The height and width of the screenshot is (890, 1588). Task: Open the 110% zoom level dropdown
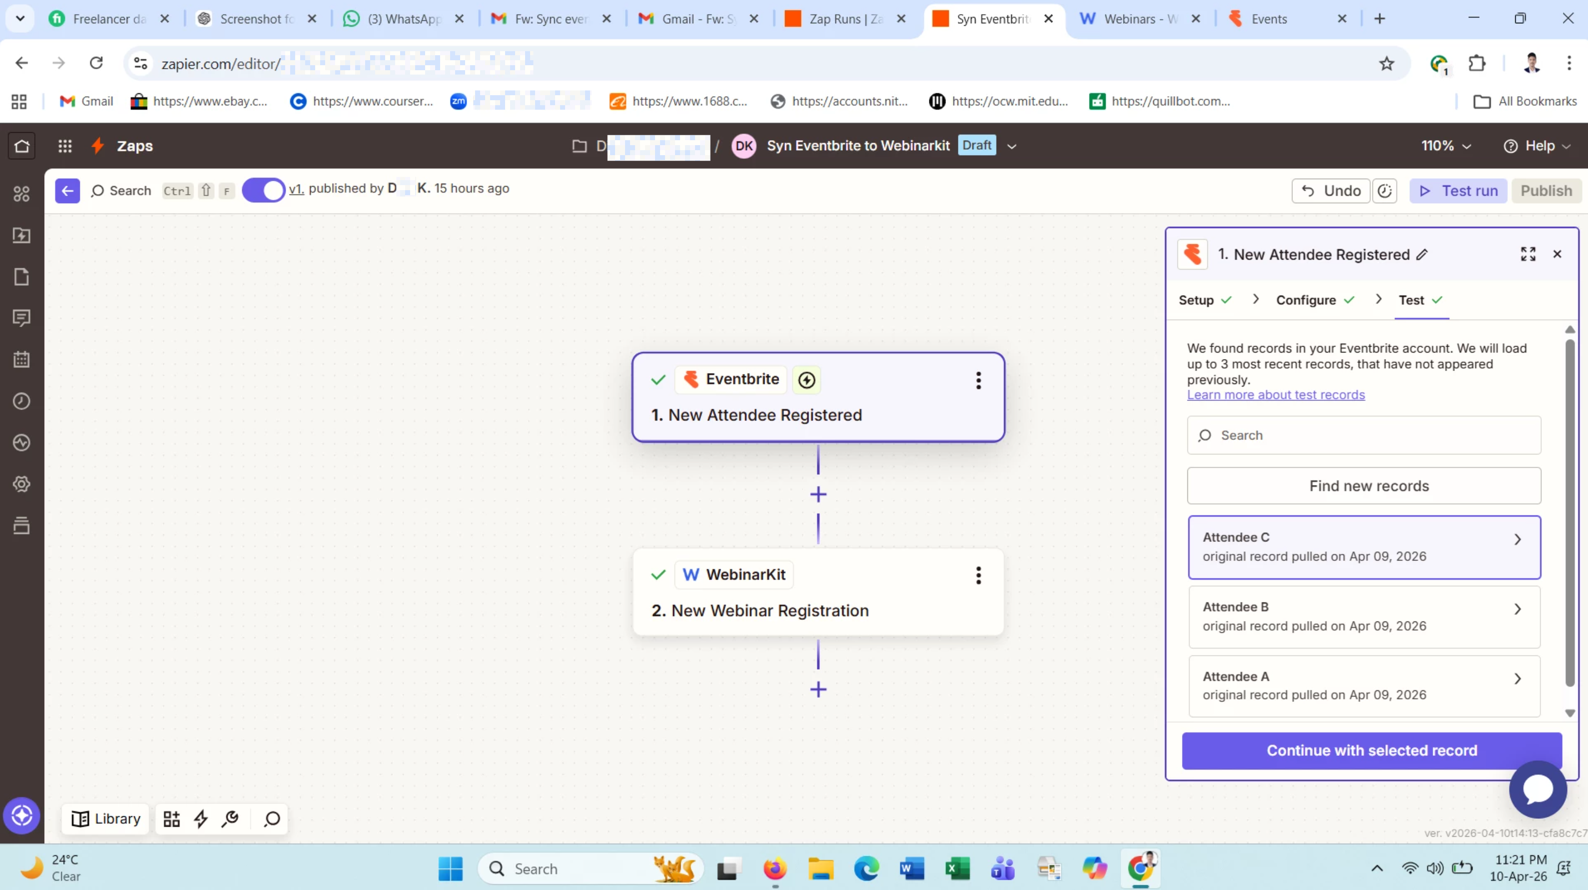[x=1446, y=146]
